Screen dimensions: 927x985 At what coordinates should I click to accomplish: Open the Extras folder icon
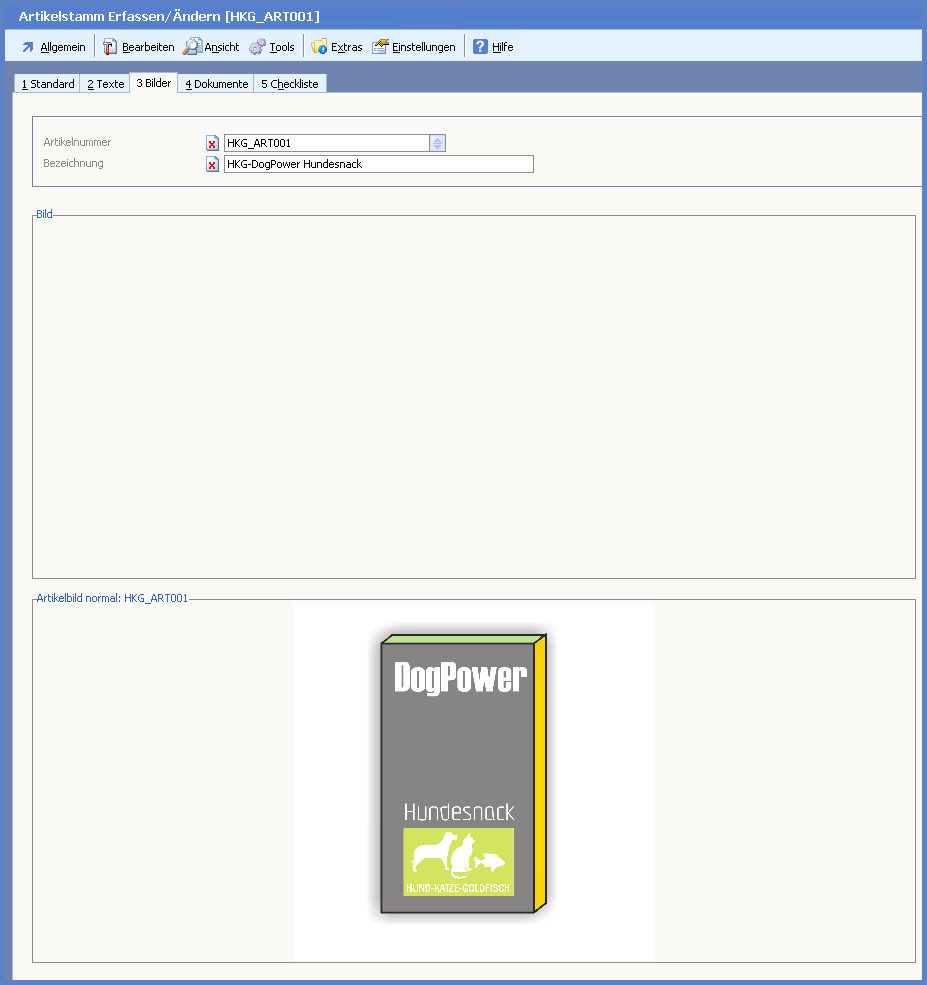click(x=319, y=47)
